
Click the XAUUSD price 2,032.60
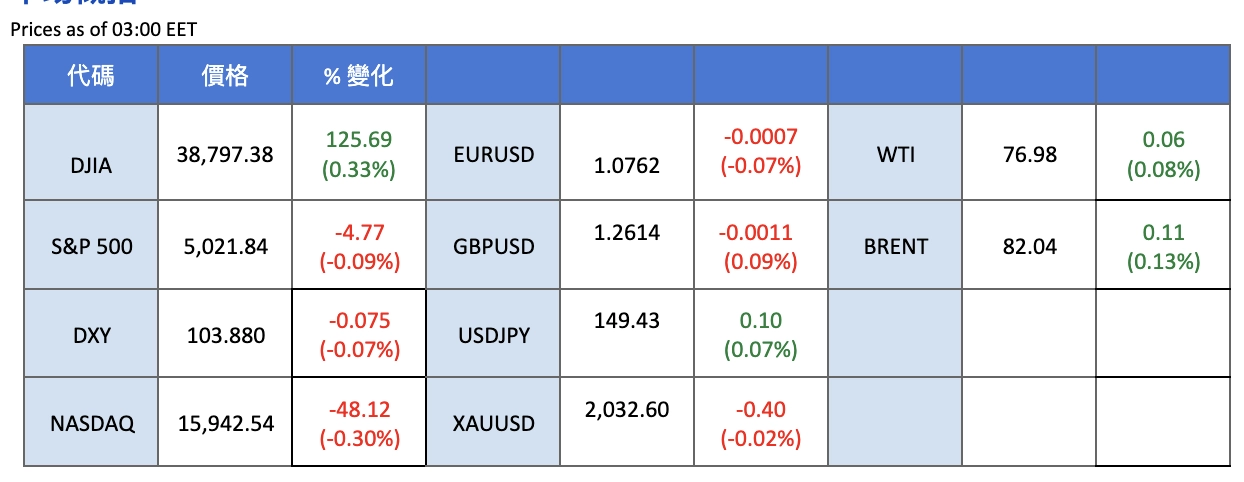626,409
